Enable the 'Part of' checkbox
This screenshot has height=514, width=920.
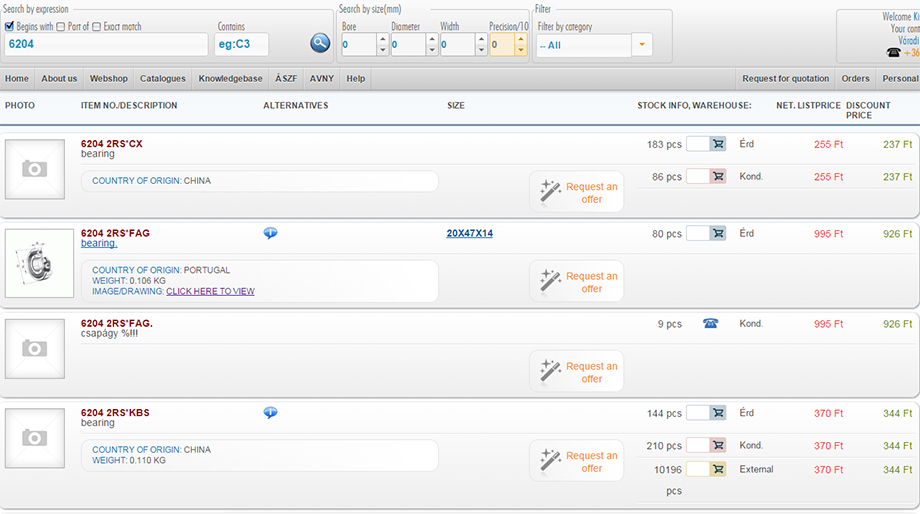[x=61, y=27]
